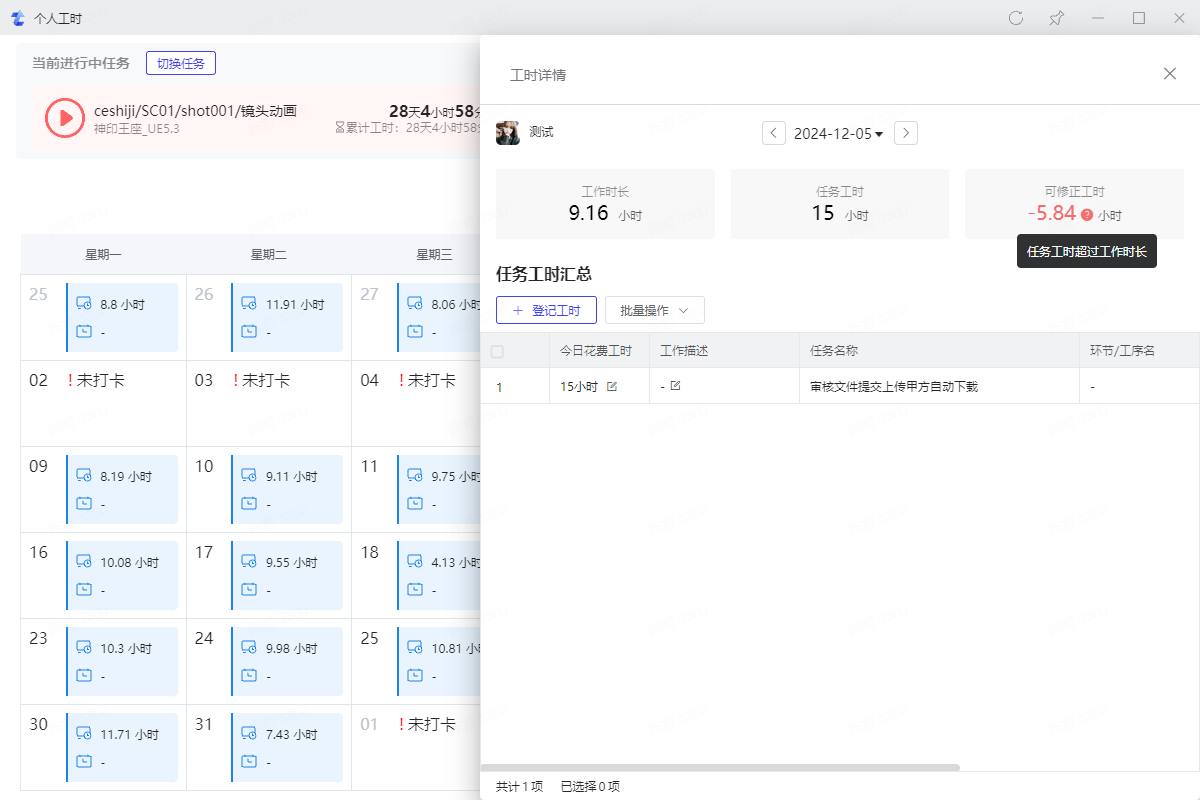The width and height of the screenshot is (1200, 800).
Task: Click the refresh icon in title bar
Action: (1016, 18)
